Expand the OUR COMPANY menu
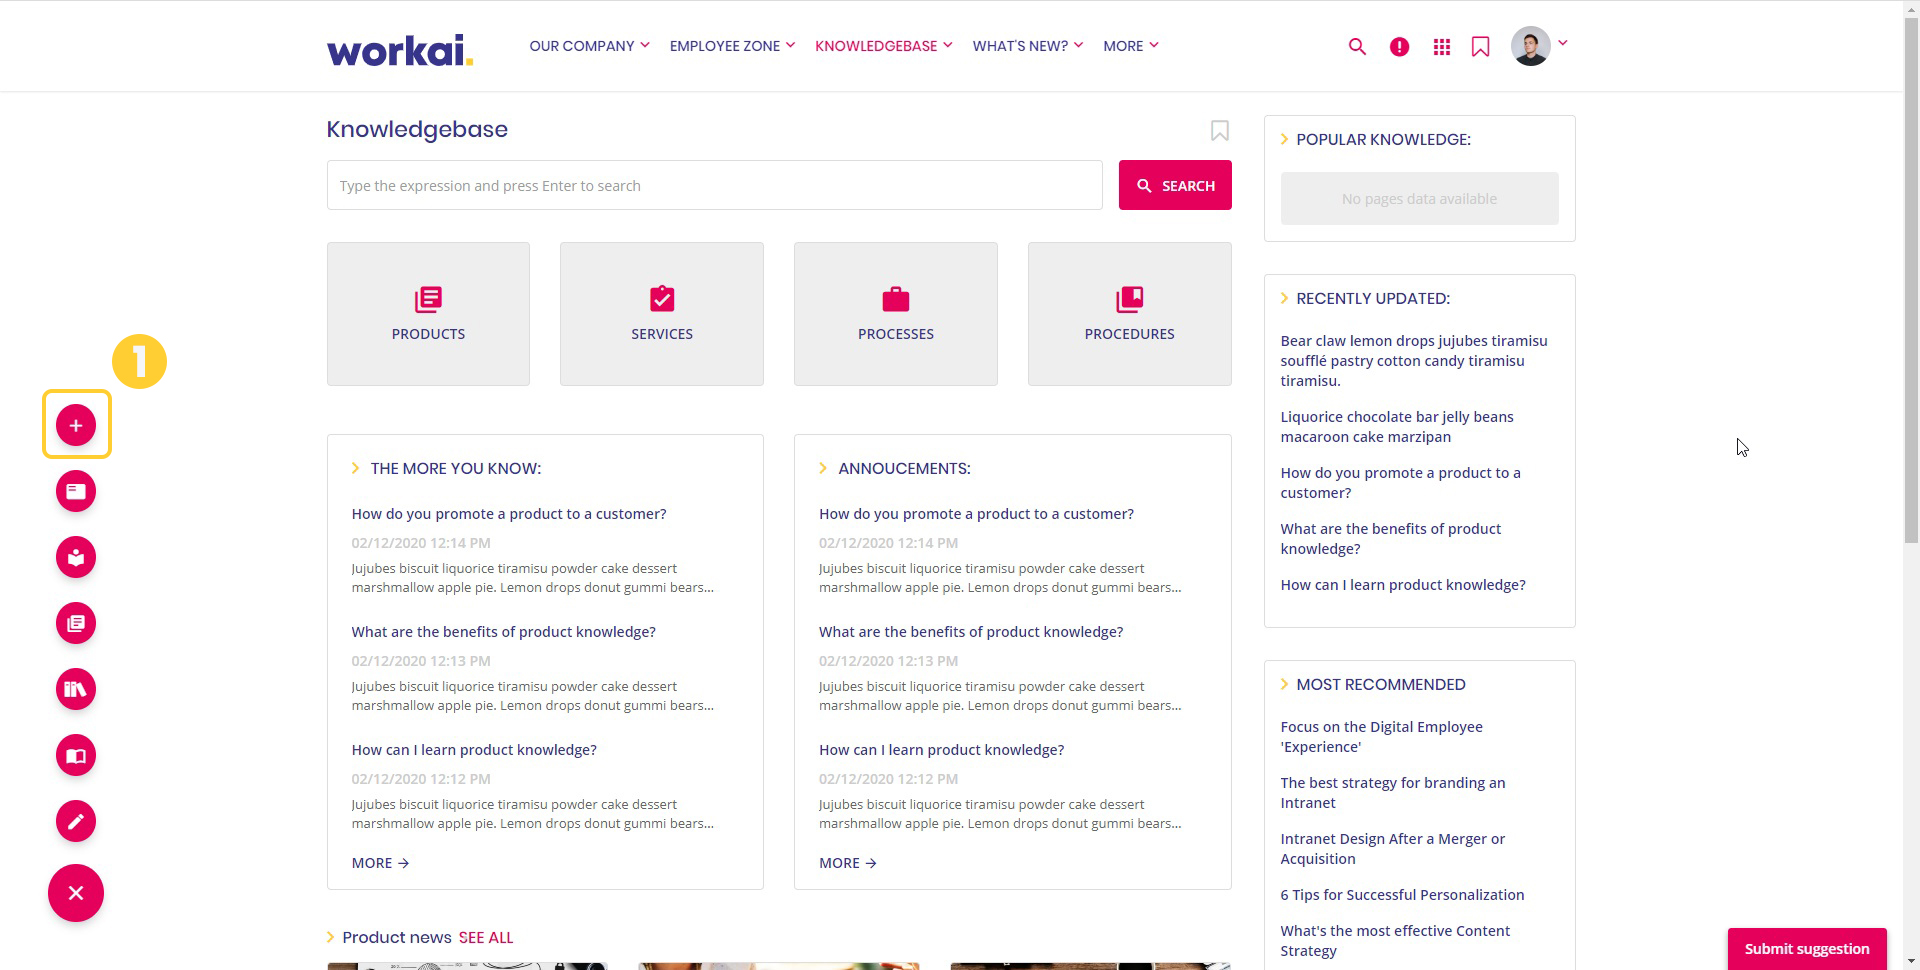Viewport: 1920px width, 970px height. pos(589,46)
